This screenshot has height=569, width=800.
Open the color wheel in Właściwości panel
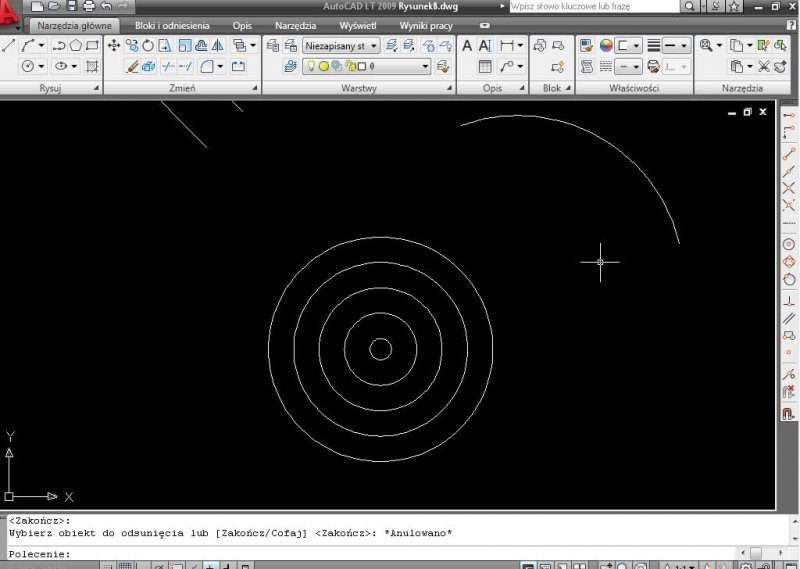605,46
